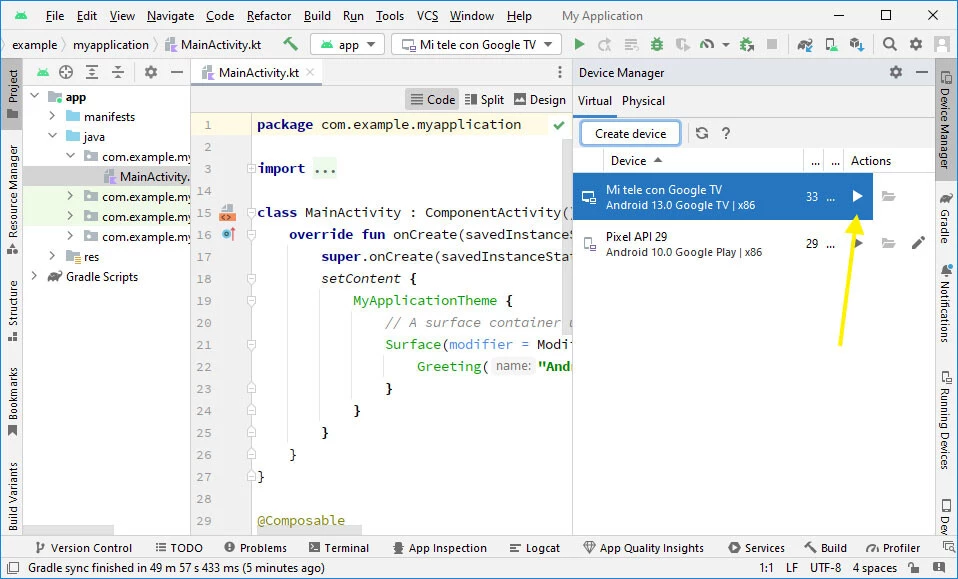Toggle the file read-only lock in the status bar
The height and width of the screenshot is (579, 958).
[x=913, y=567]
